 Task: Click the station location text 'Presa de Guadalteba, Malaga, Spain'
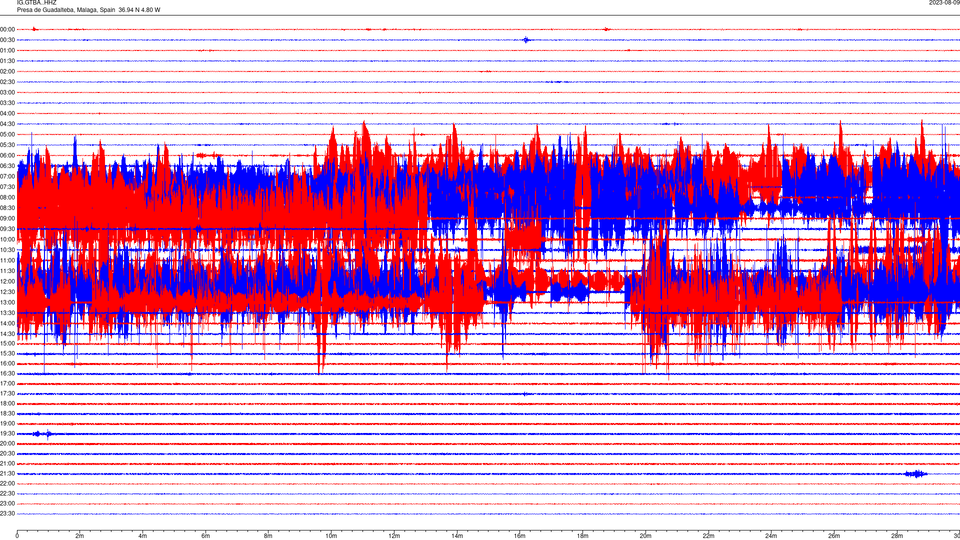coord(66,10)
